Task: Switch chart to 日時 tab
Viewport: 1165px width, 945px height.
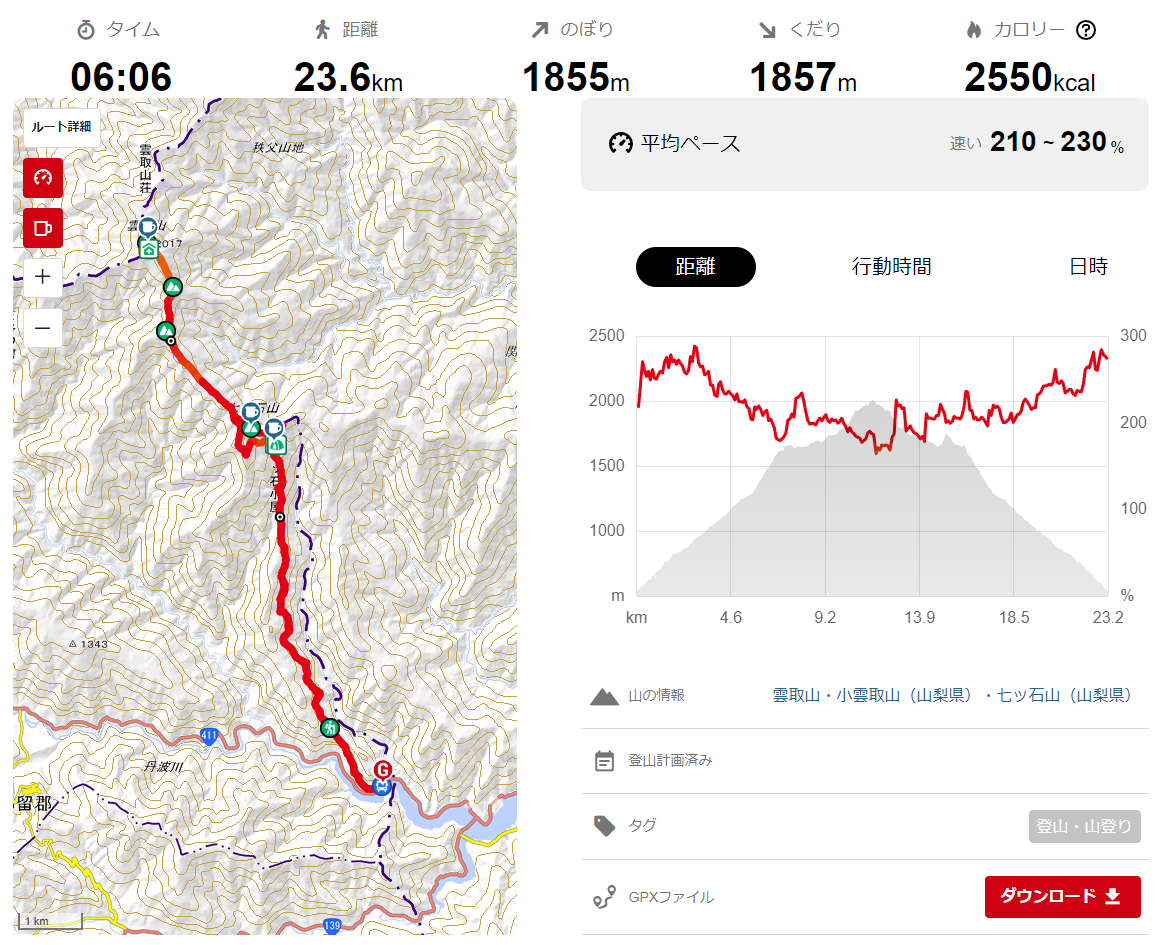Action: click(x=1088, y=267)
